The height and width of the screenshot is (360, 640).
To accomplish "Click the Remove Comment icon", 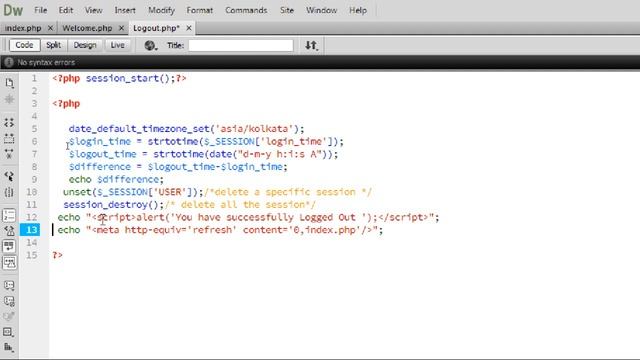I will point(9,301).
